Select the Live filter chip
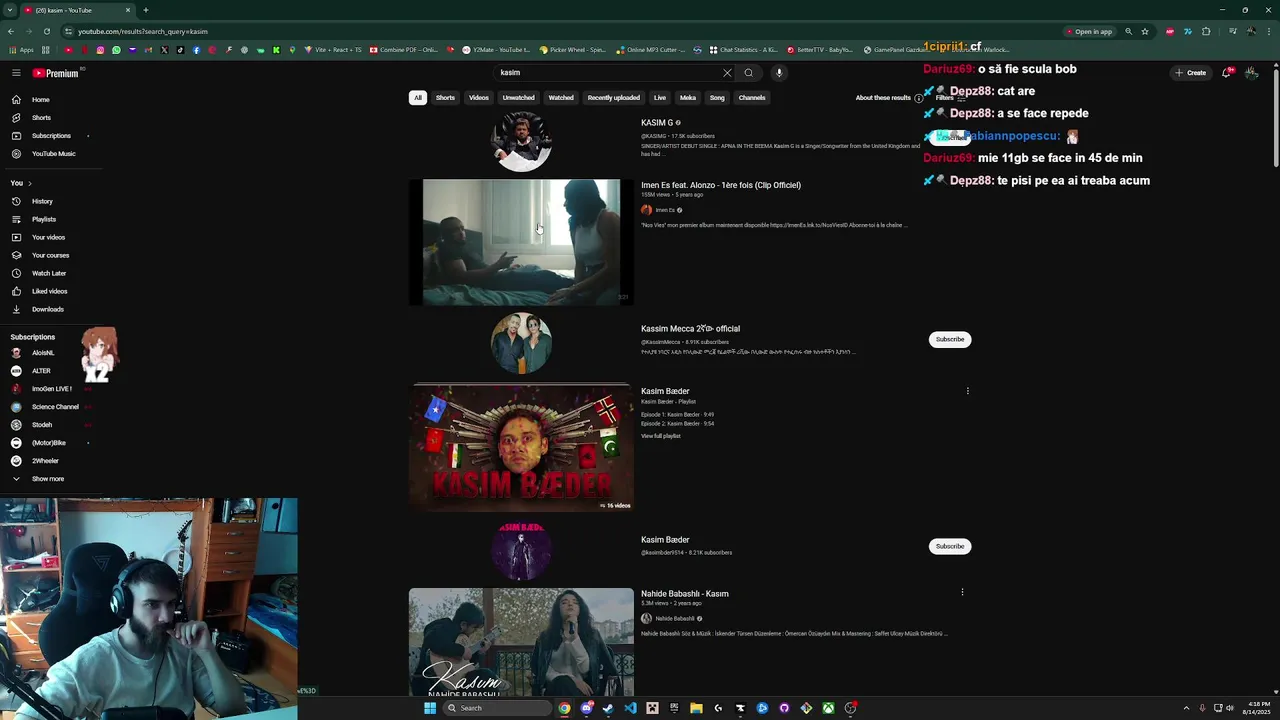Image resolution: width=1280 pixels, height=720 pixels. tap(660, 98)
